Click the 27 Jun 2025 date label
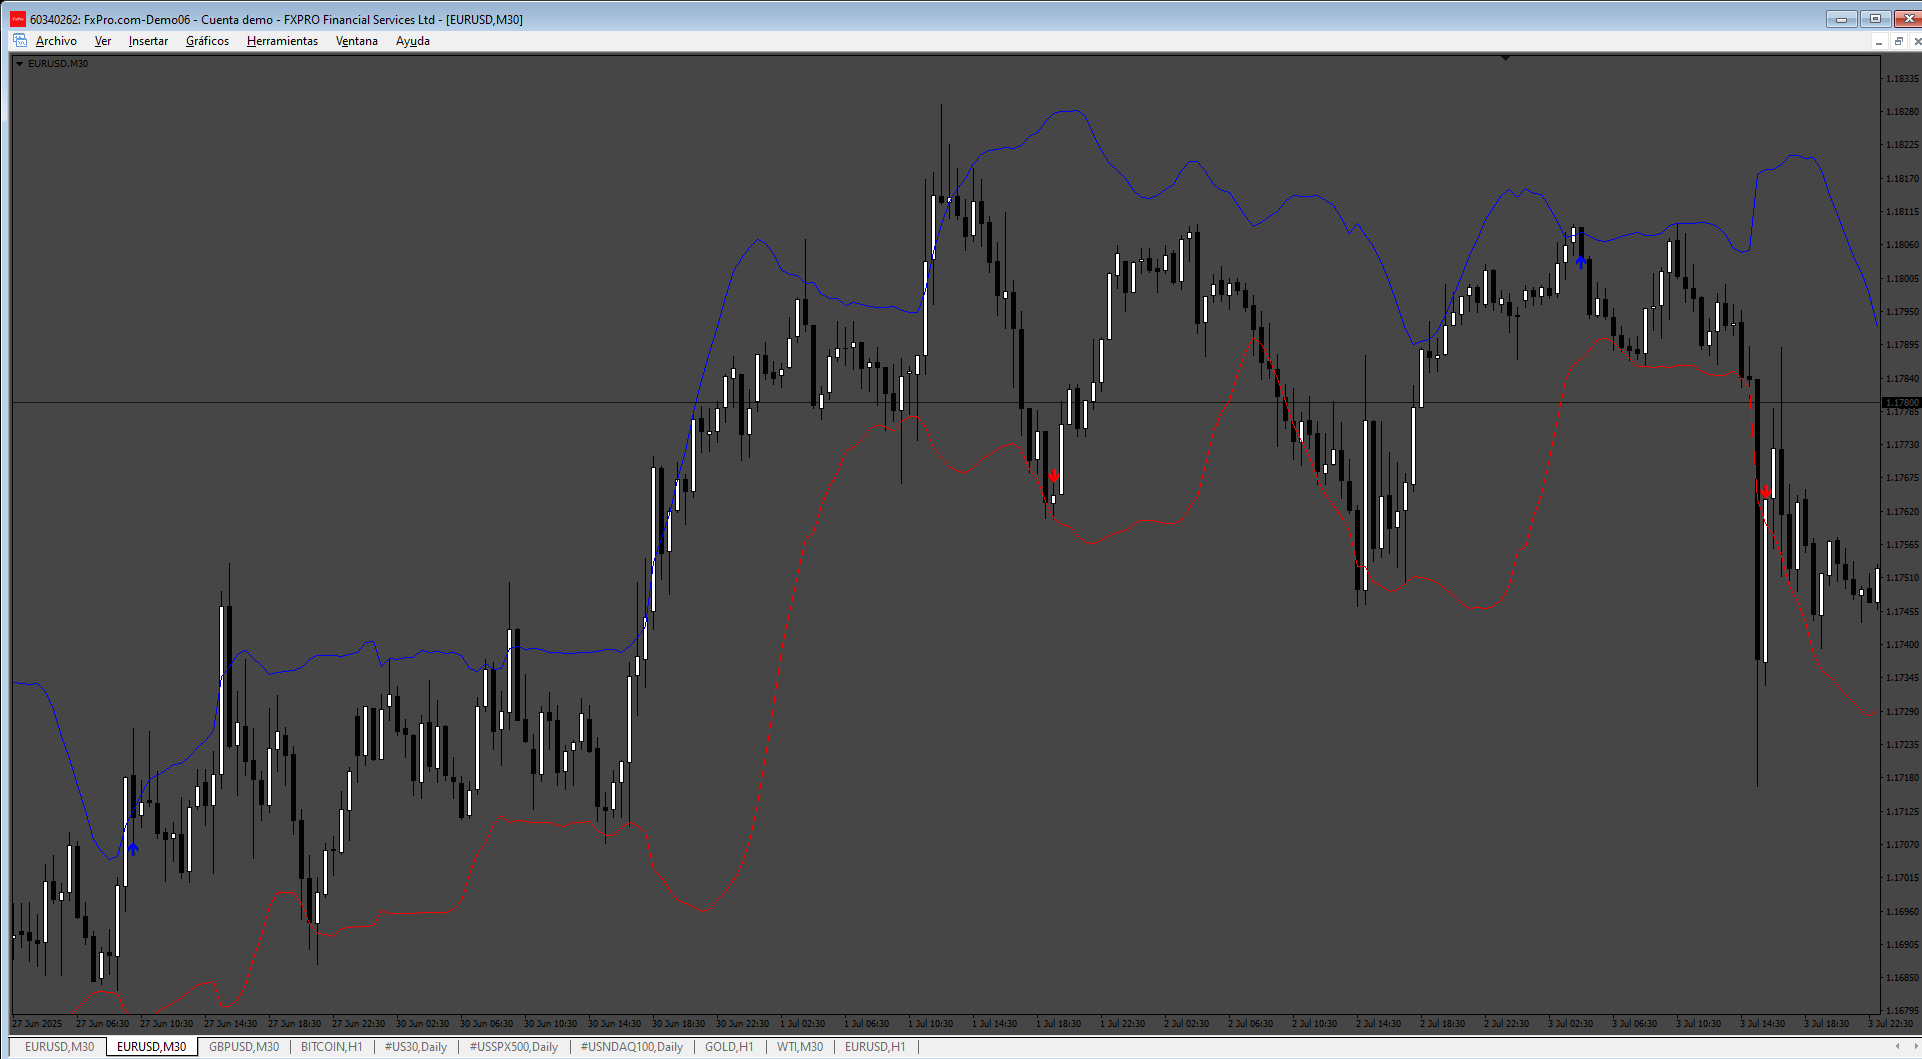 [x=37, y=1023]
